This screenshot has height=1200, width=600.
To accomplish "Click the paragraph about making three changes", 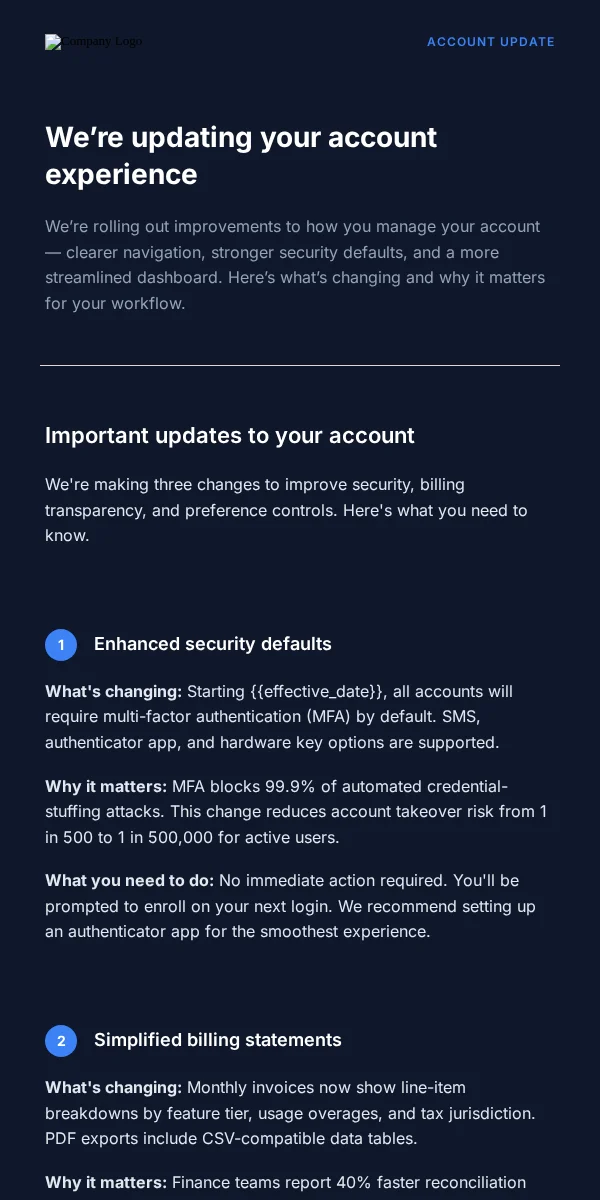I will point(286,510).
